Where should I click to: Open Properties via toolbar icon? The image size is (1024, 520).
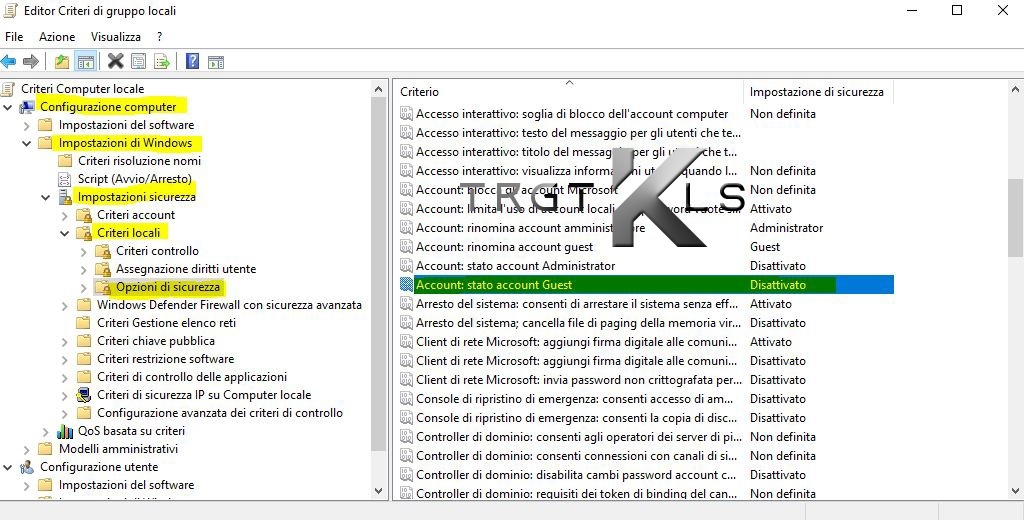[138, 62]
